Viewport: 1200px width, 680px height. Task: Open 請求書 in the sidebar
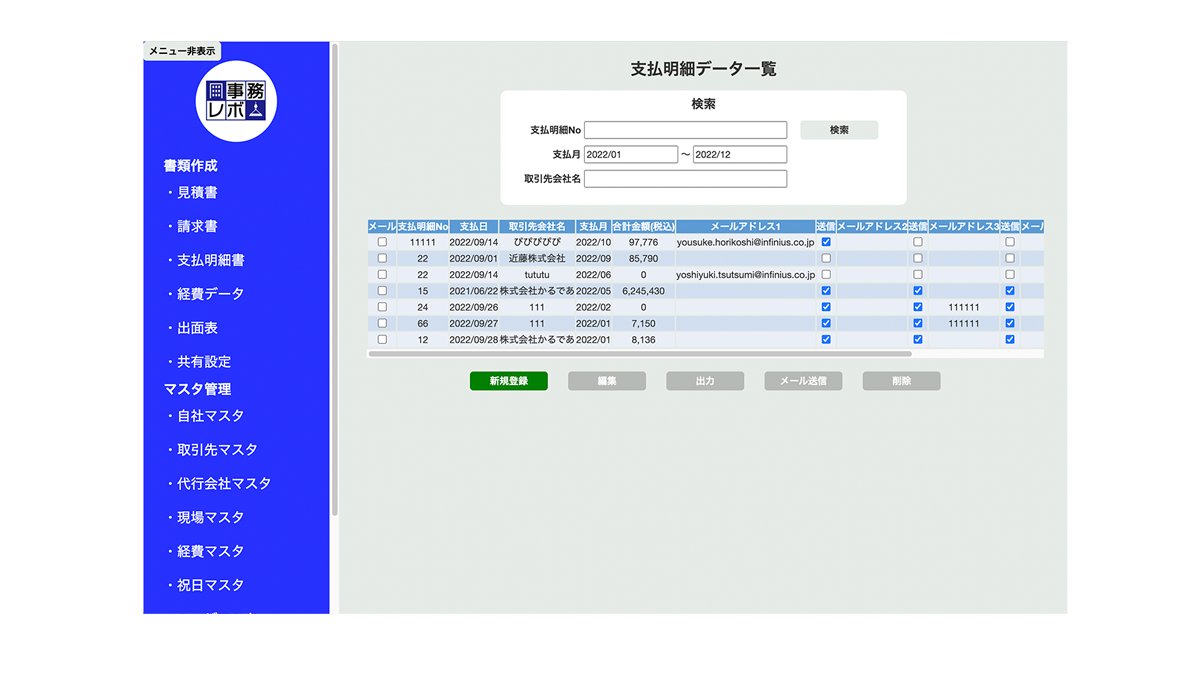pos(197,226)
